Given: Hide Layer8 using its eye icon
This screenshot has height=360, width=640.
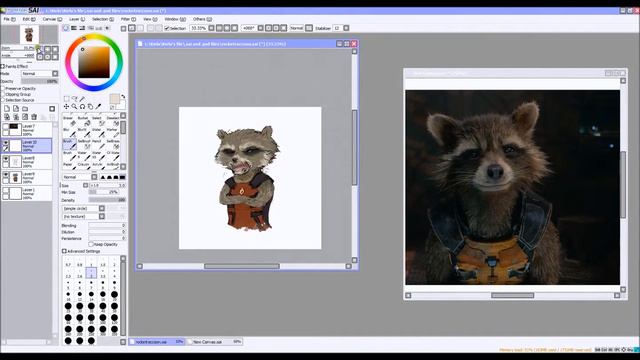Looking at the screenshot, I should [5, 158].
